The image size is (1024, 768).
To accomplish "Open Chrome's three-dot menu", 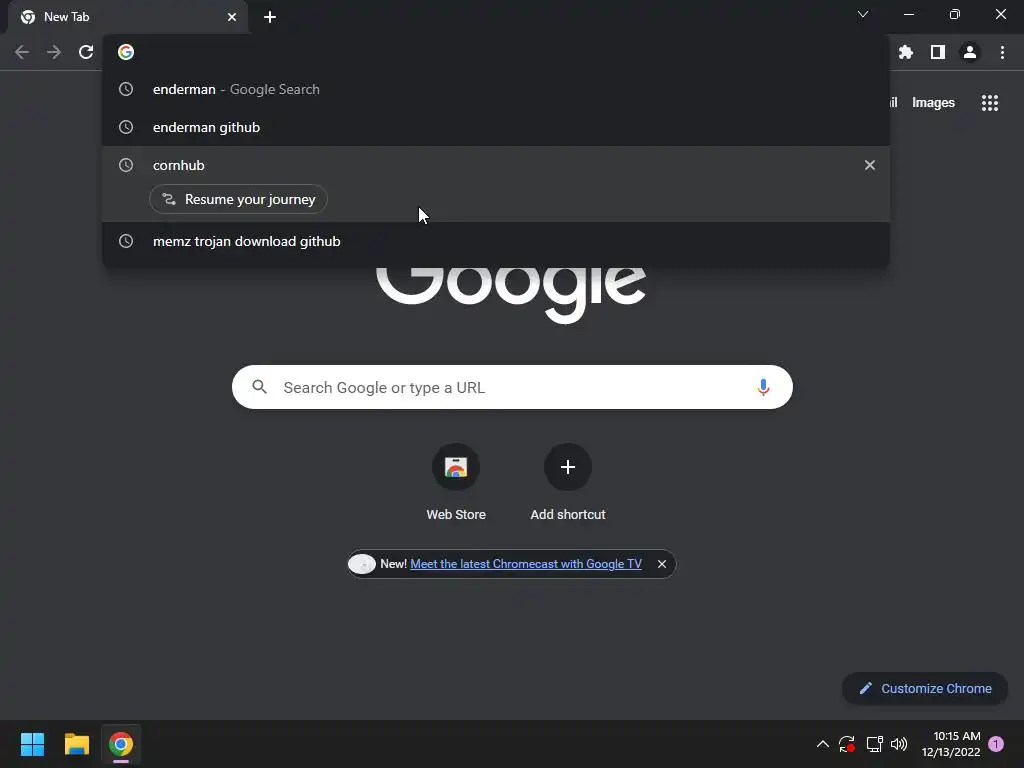I will (1002, 52).
